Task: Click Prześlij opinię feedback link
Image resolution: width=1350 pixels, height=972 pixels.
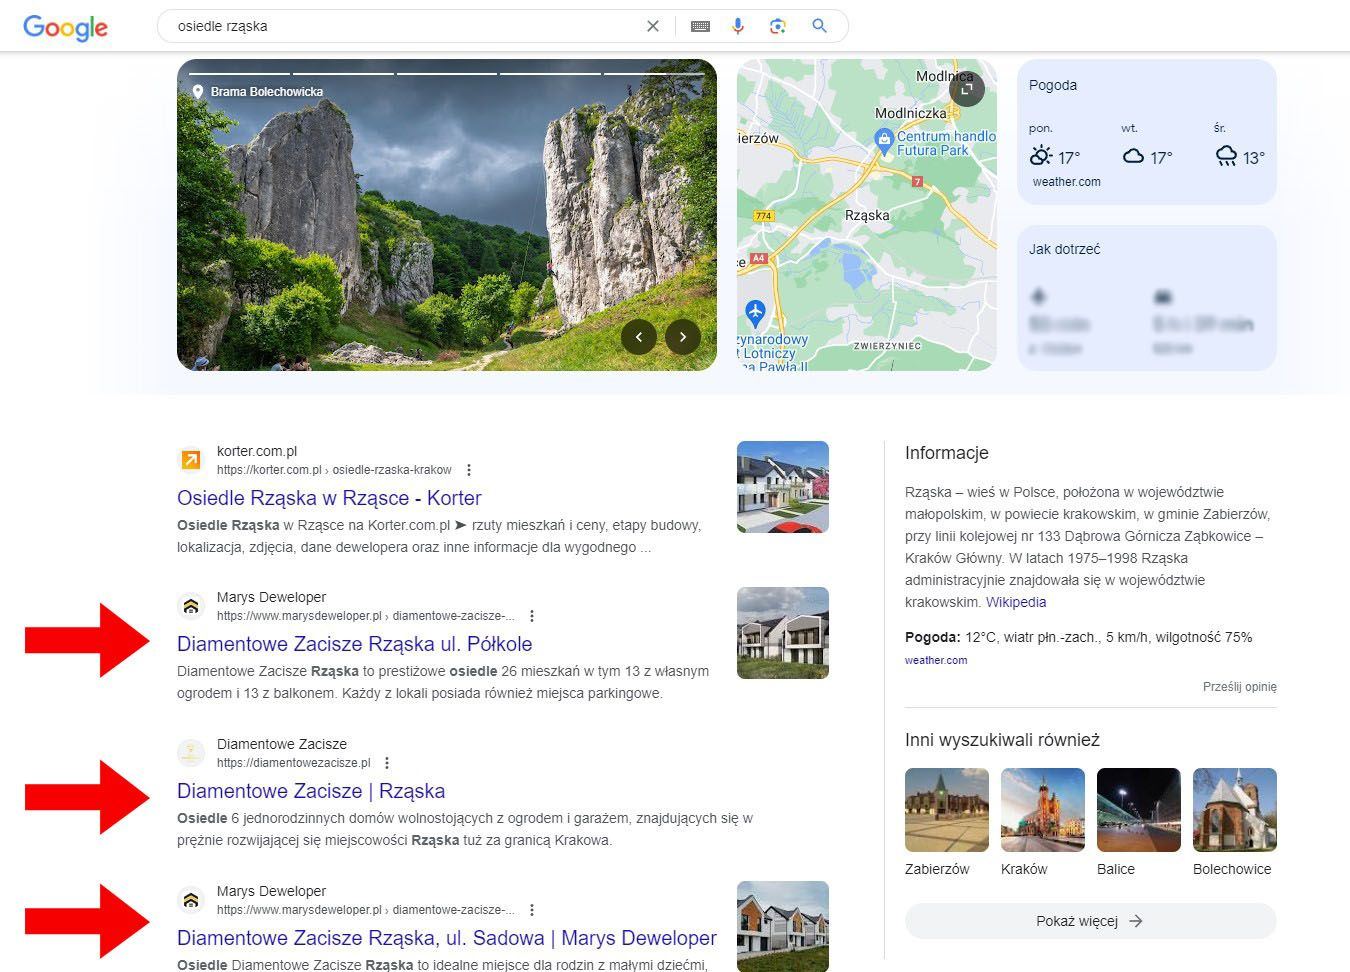Action: [x=1240, y=687]
